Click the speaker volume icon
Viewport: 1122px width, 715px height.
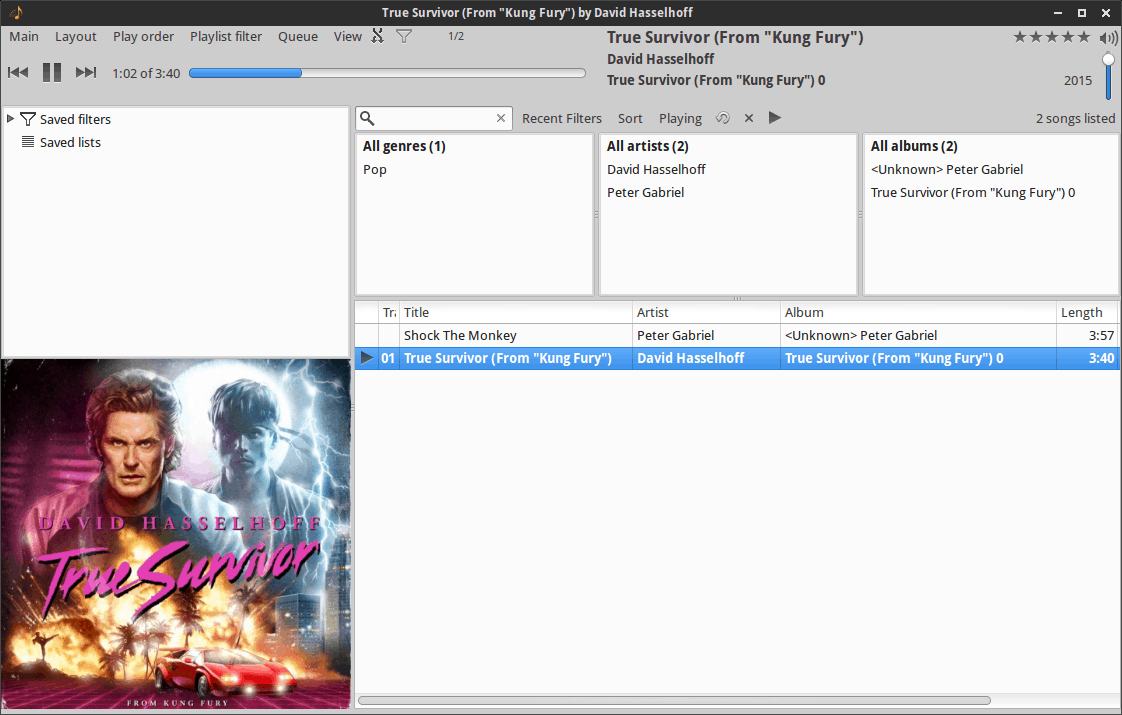tap(1108, 37)
